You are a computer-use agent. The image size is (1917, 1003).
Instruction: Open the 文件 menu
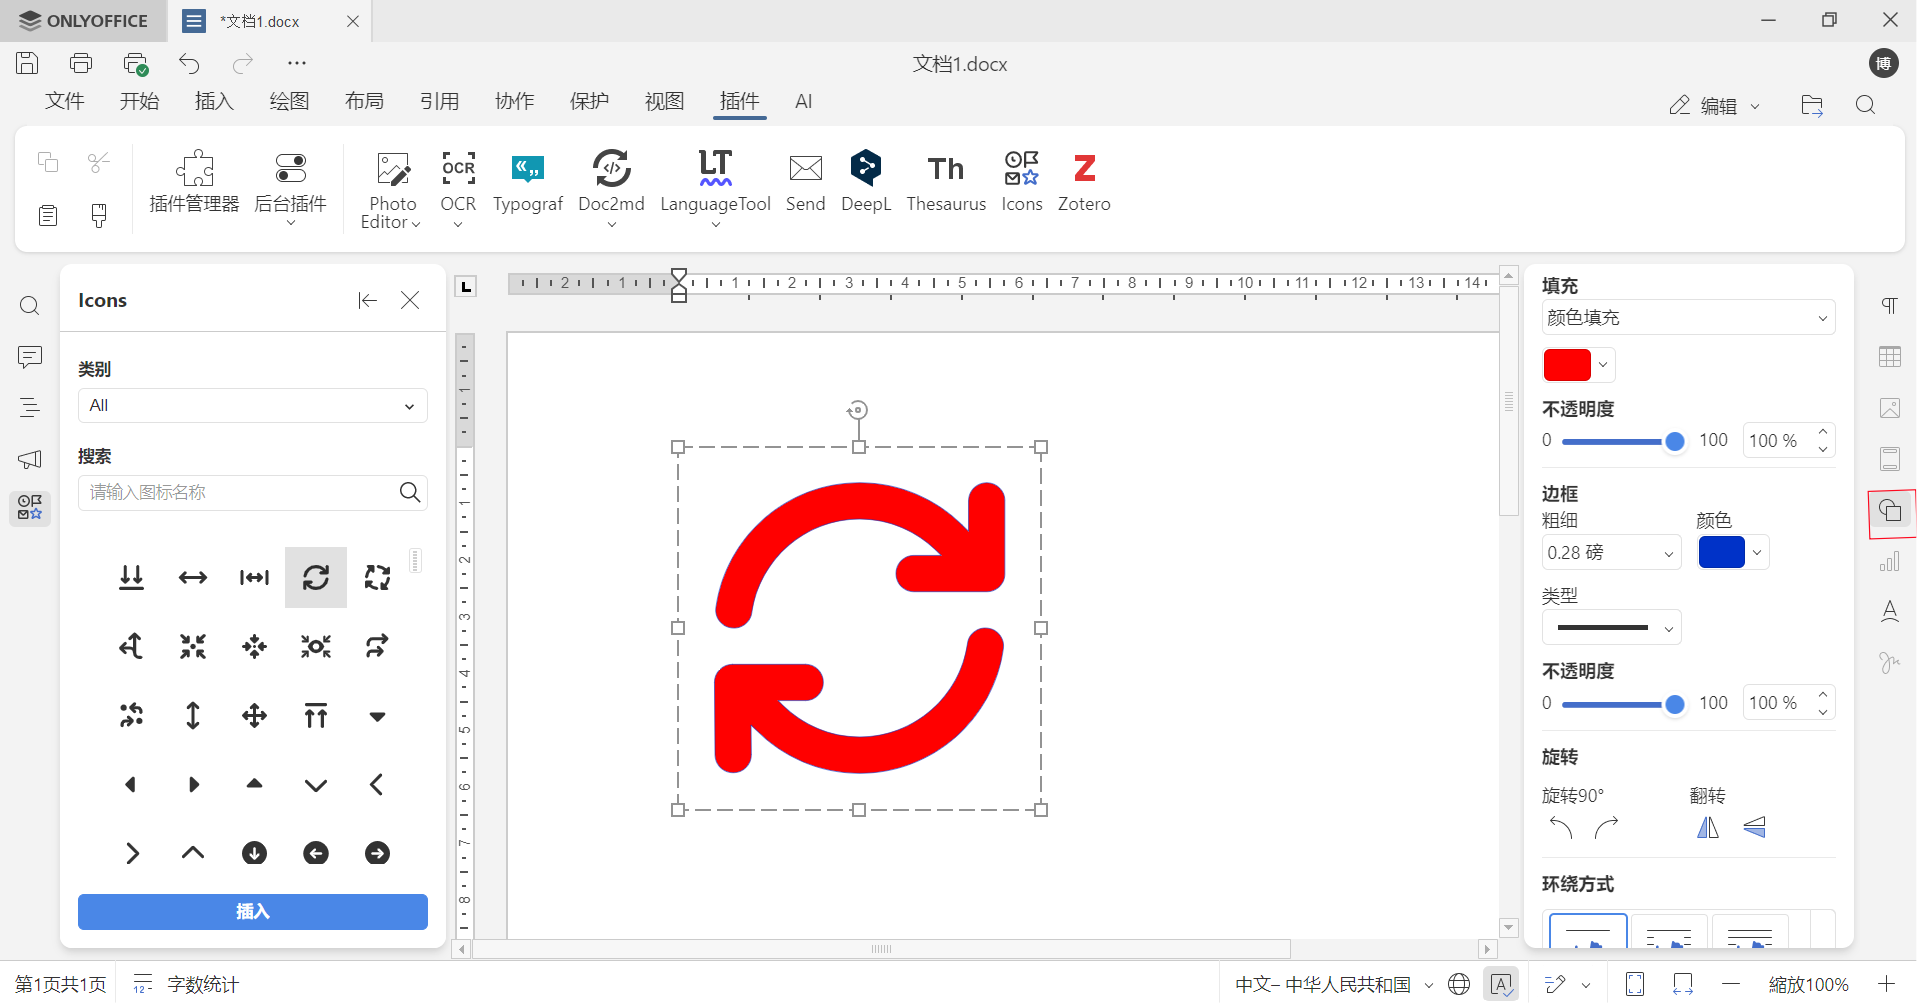coord(64,101)
